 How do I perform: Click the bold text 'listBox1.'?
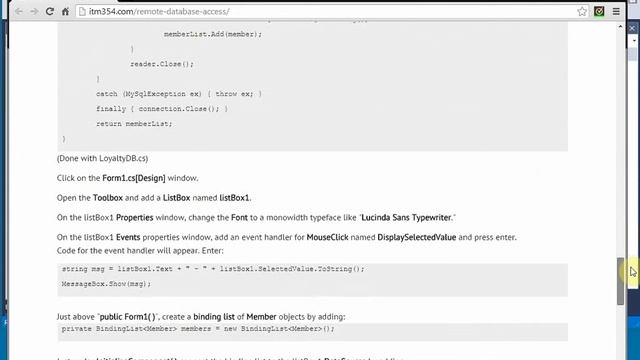[235, 198]
